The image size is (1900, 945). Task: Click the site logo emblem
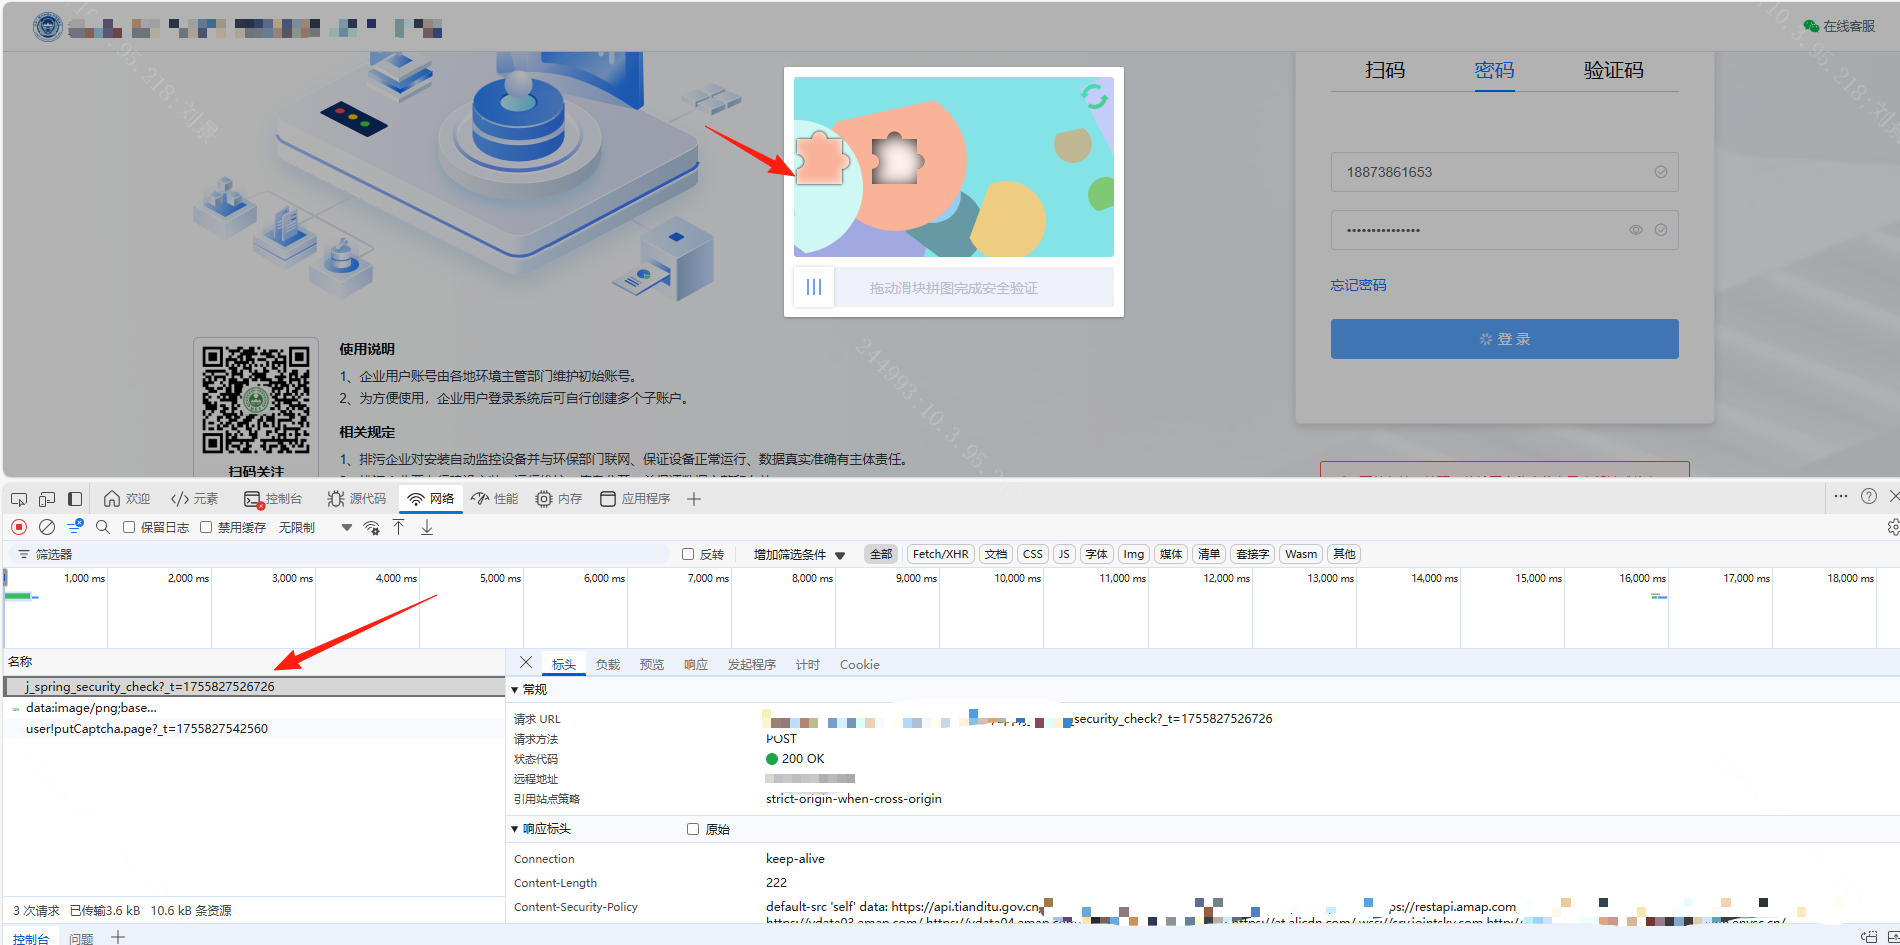(x=47, y=27)
